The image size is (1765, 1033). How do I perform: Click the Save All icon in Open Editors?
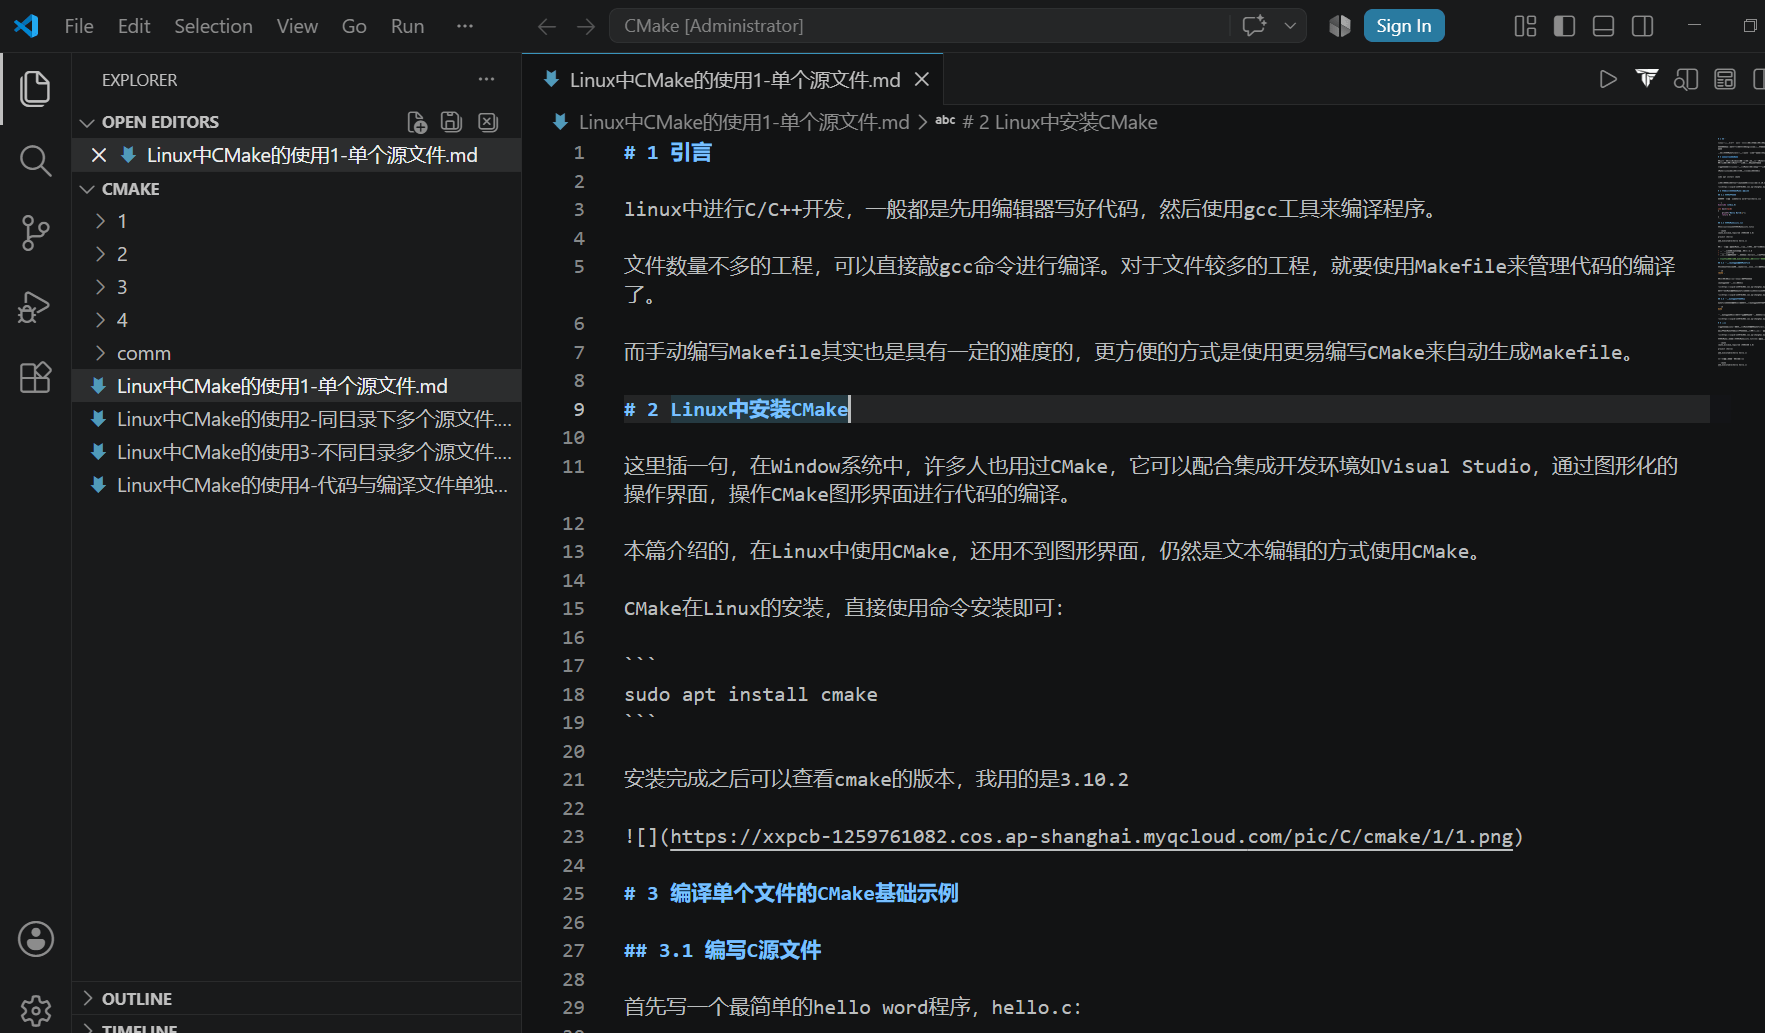click(x=452, y=122)
